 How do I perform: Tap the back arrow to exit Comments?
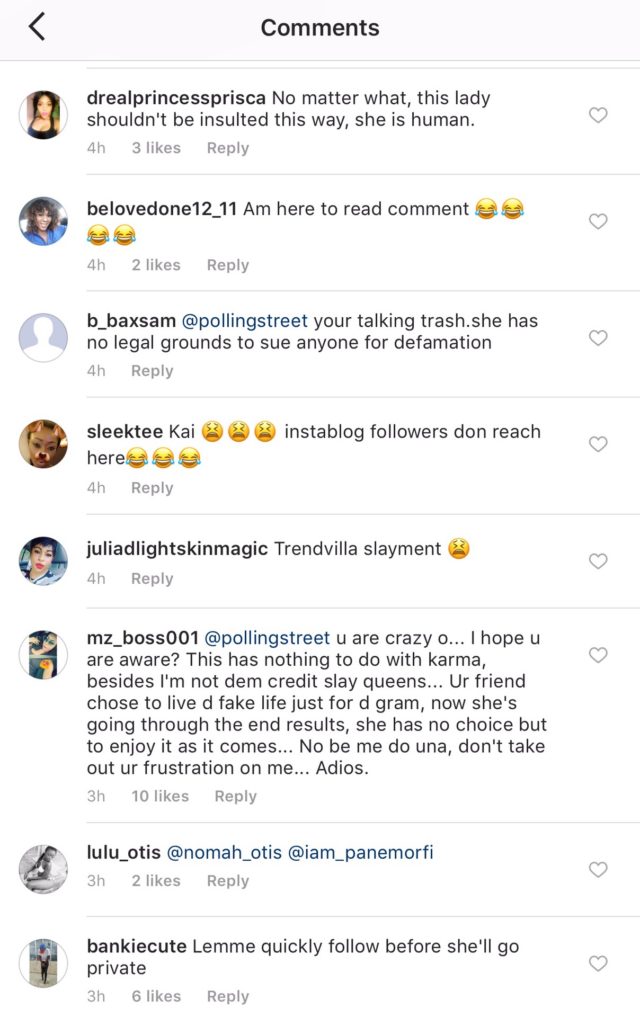[36, 28]
